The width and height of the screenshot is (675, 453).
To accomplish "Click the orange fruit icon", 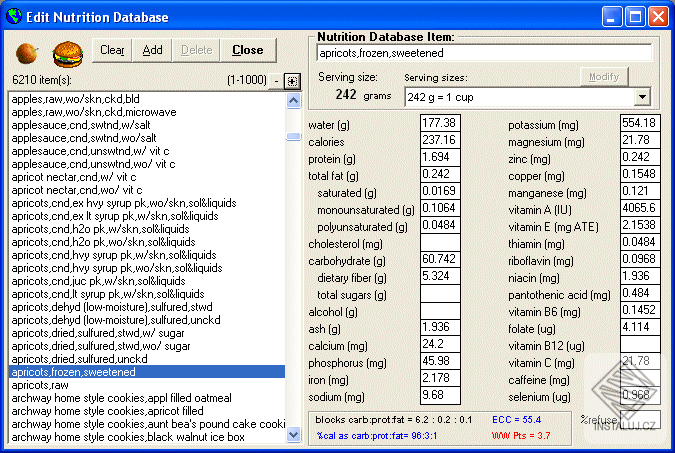I will (x=27, y=52).
